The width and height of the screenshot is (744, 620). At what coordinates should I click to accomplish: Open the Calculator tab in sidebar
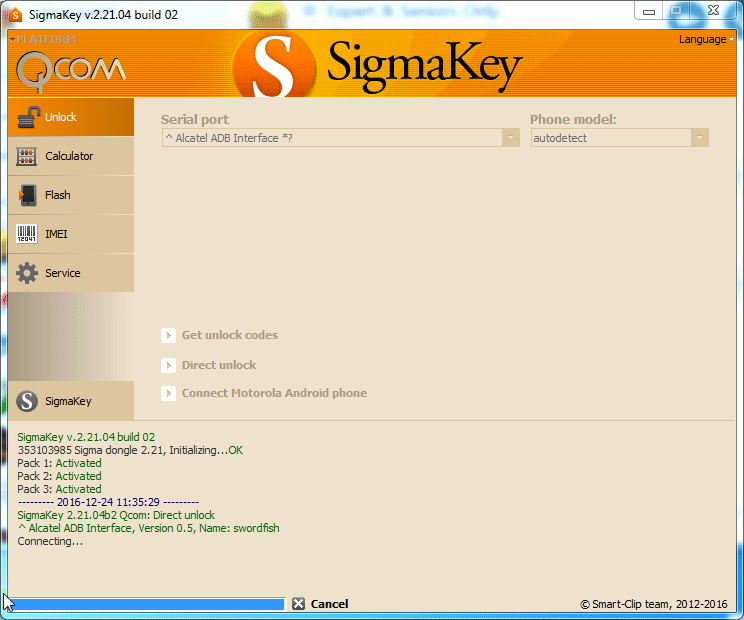(71, 156)
